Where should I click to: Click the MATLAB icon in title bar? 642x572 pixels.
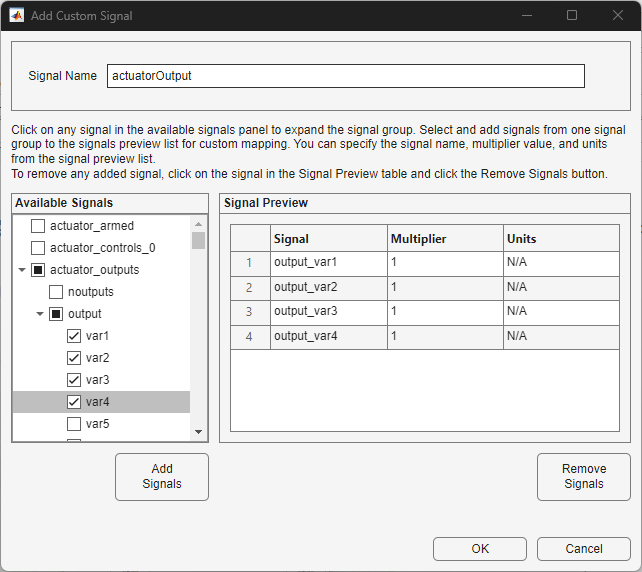click(x=17, y=16)
